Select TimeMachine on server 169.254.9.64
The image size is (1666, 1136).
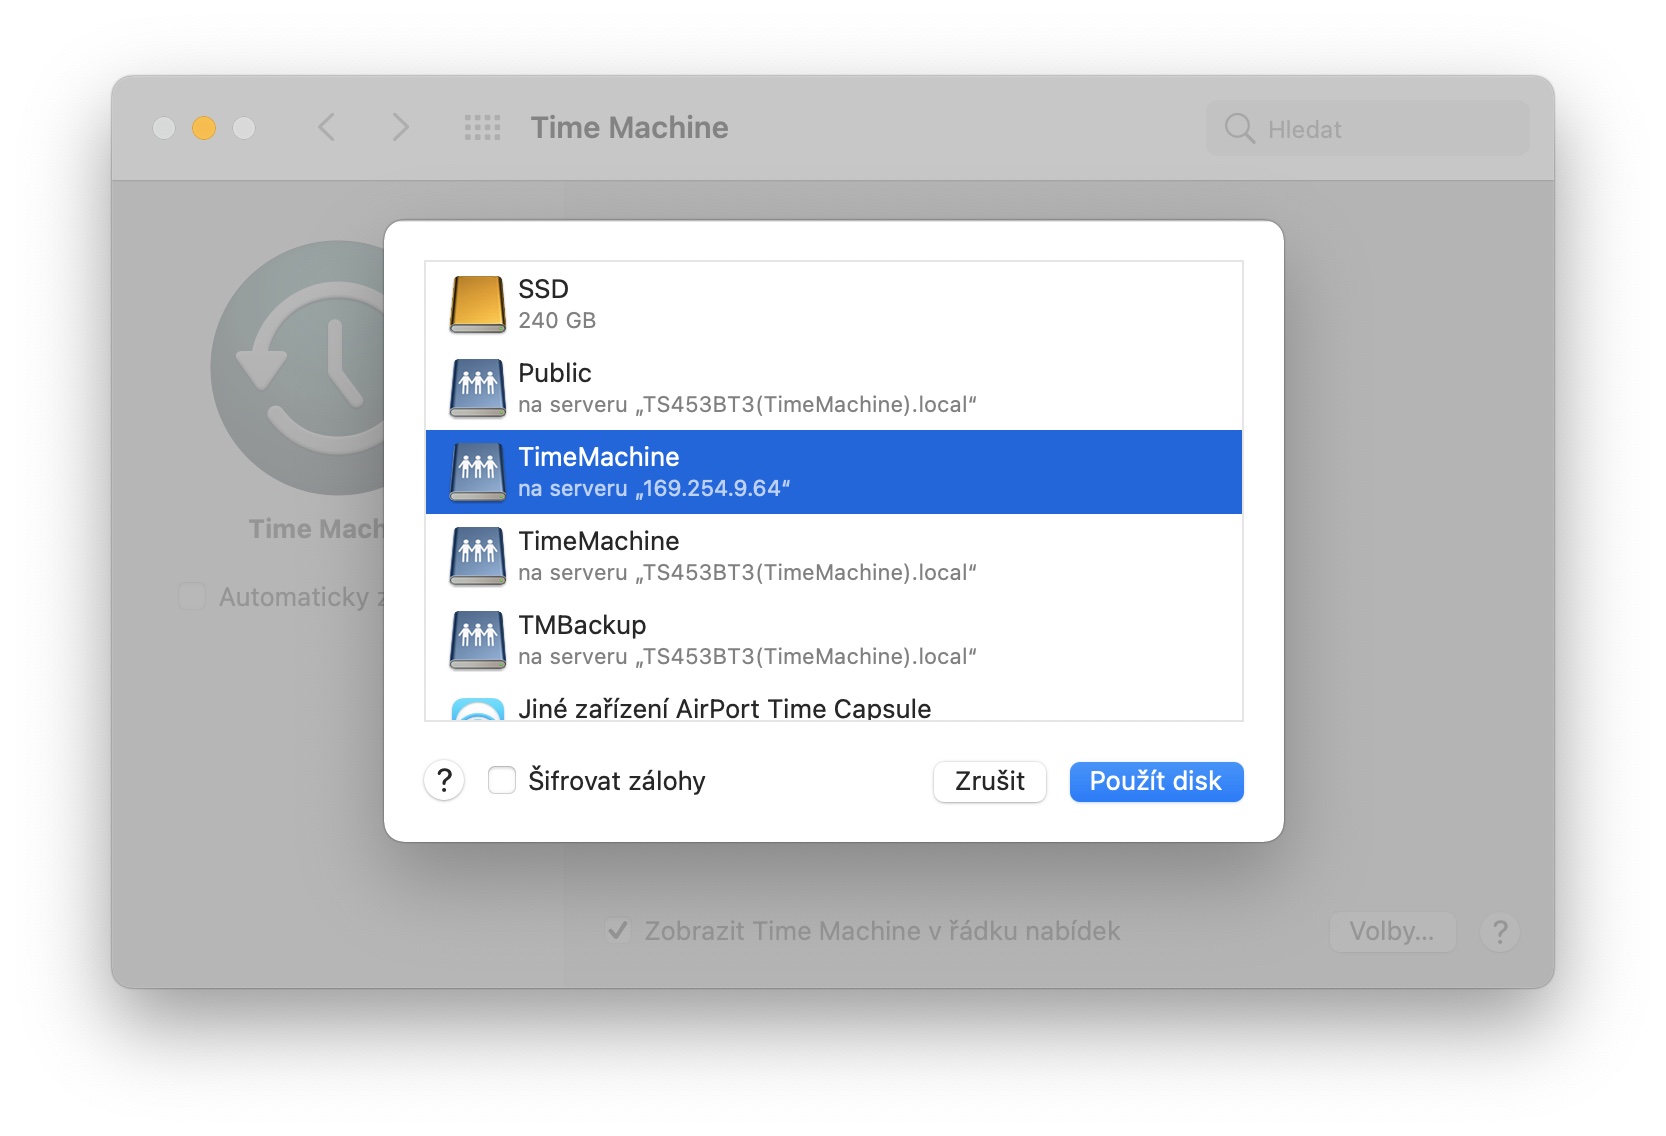[x=834, y=472]
